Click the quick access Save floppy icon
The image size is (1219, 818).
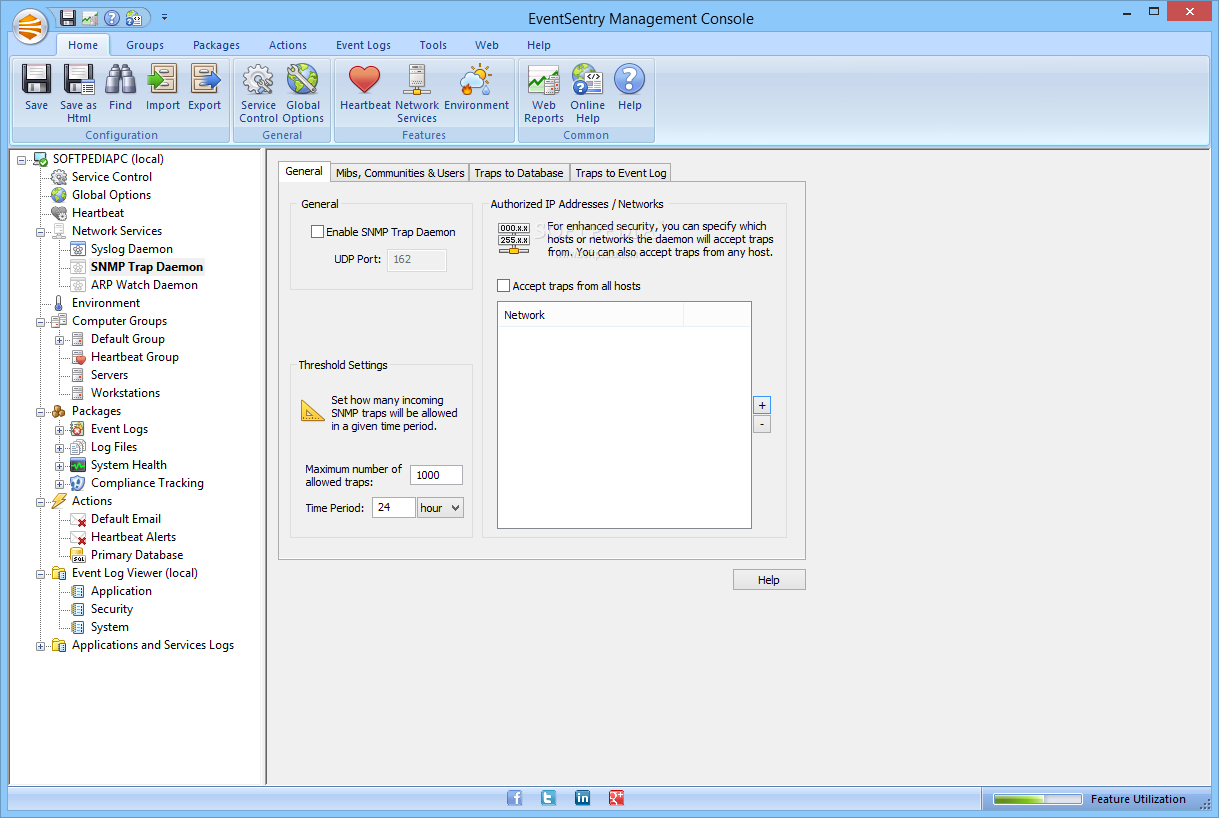[68, 17]
